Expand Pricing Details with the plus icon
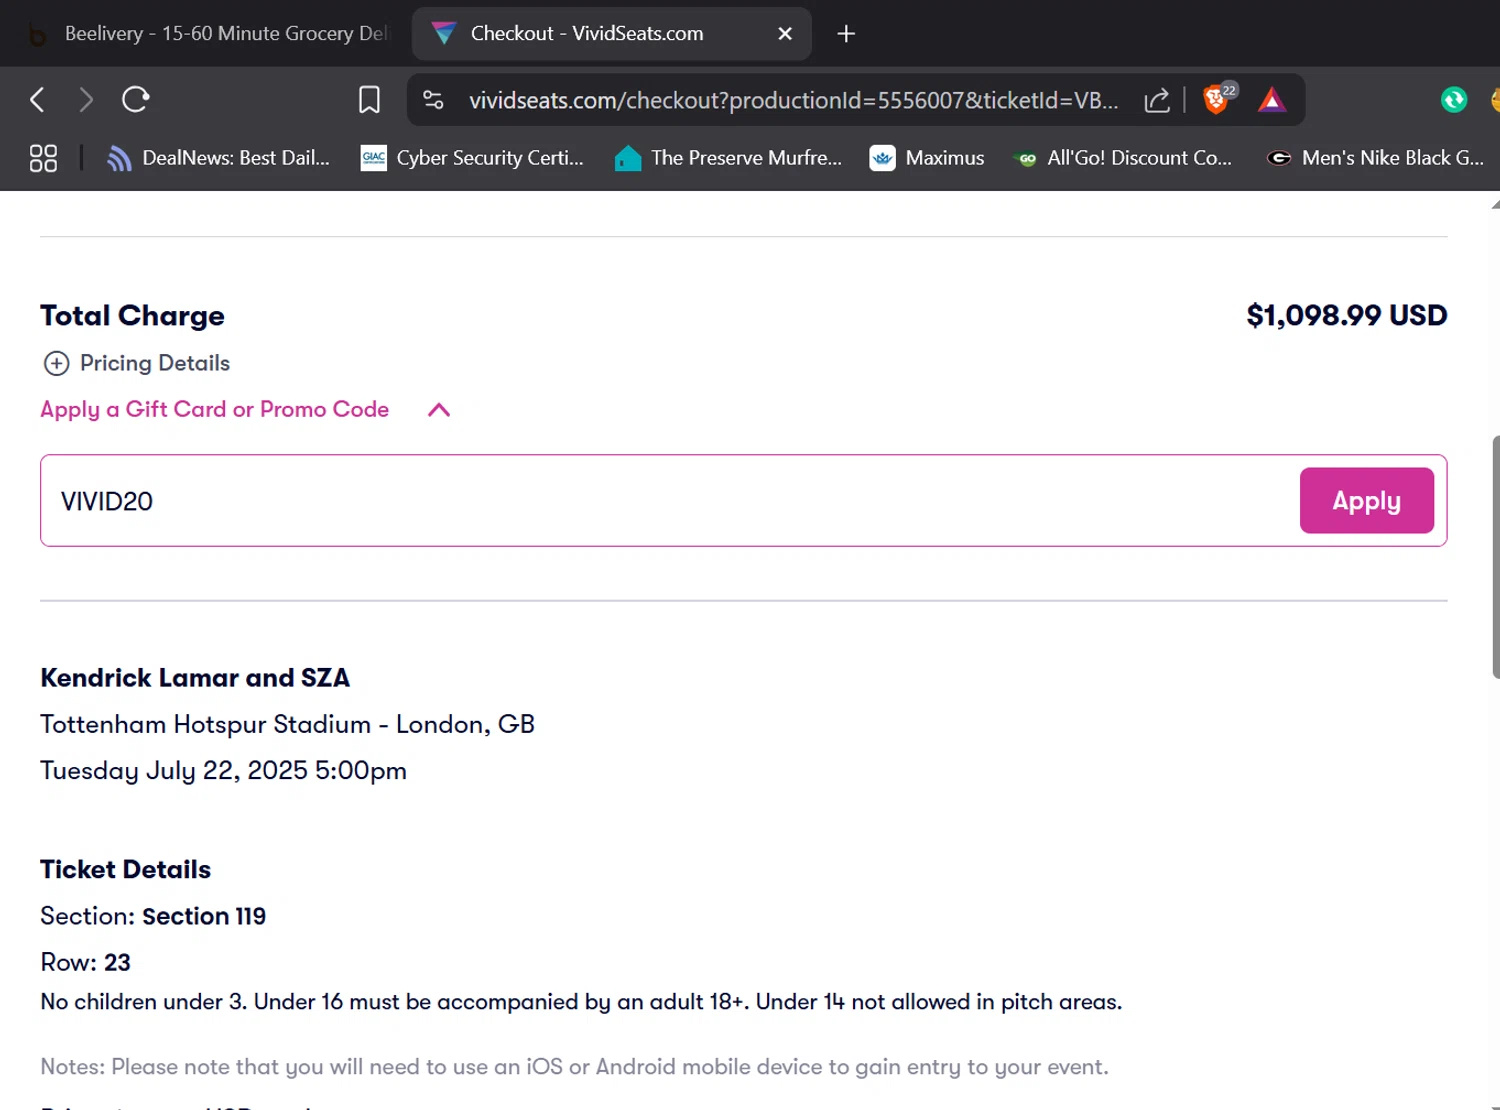Screen dimensions: 1500x1110 click(x=57, y=363)
